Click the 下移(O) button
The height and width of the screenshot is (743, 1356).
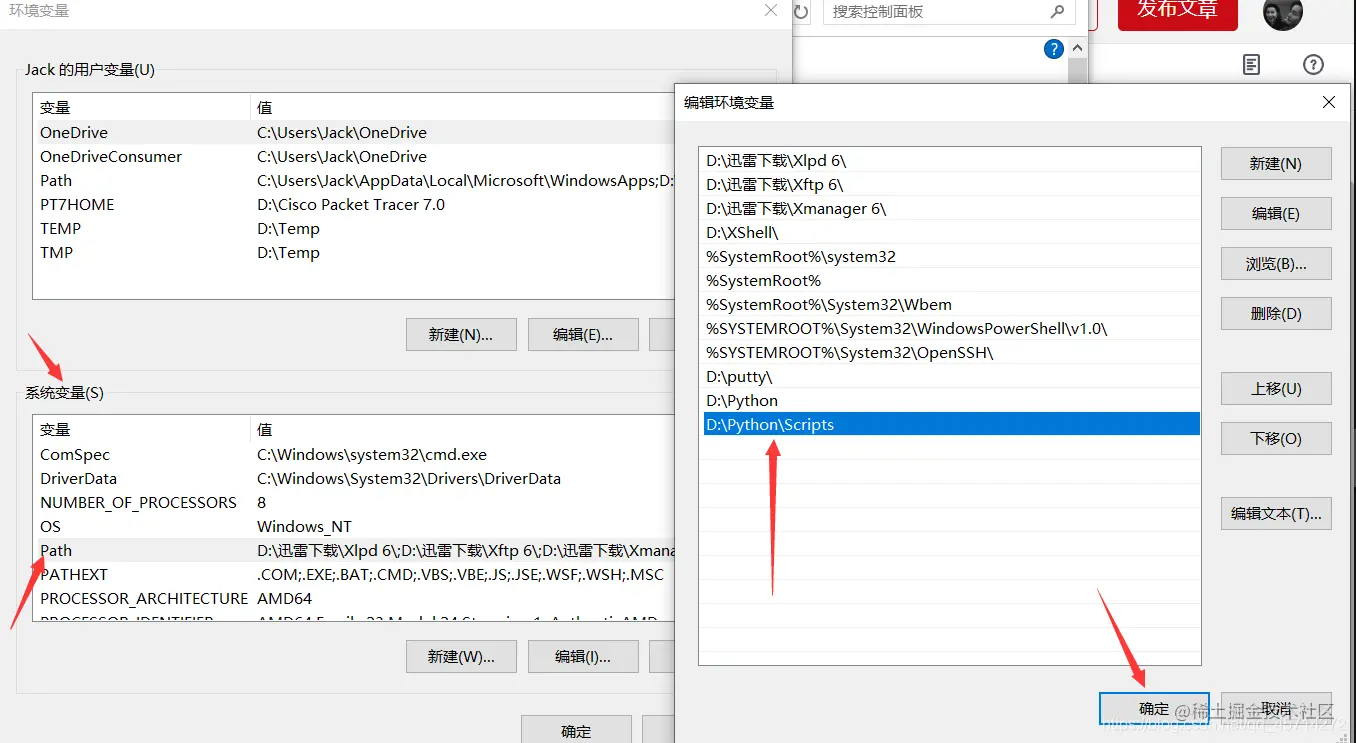1276,439
